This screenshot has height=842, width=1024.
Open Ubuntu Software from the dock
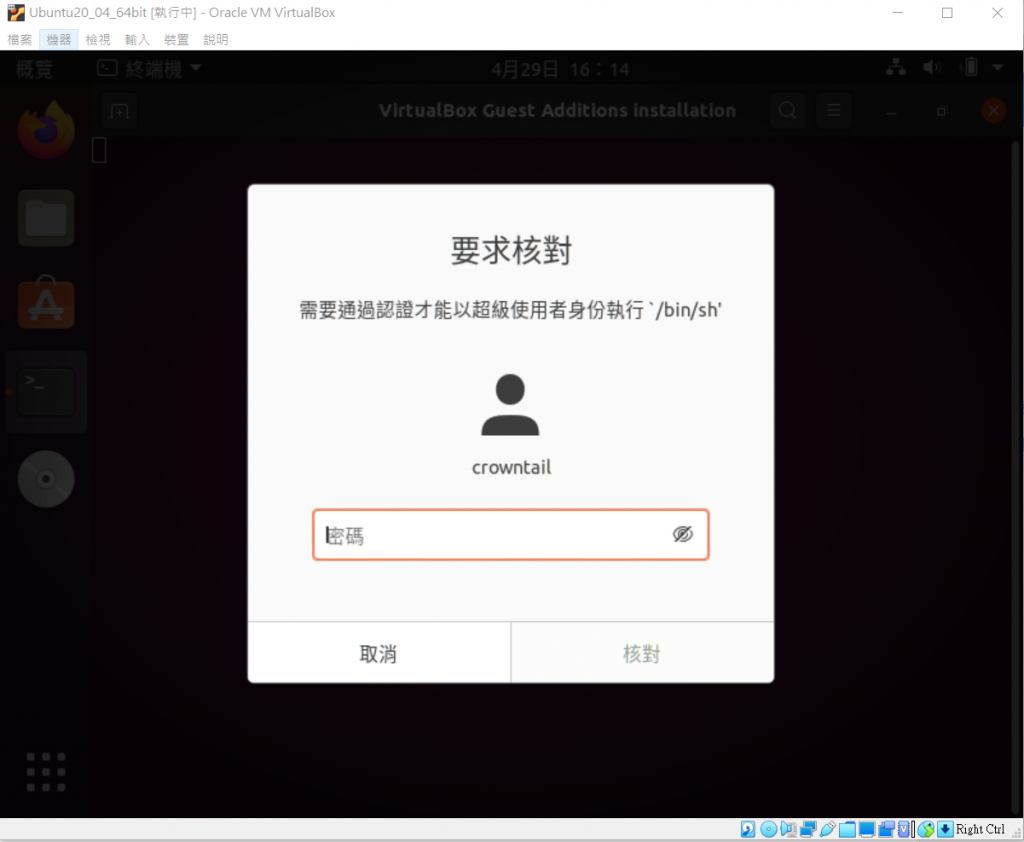[46, 303]
